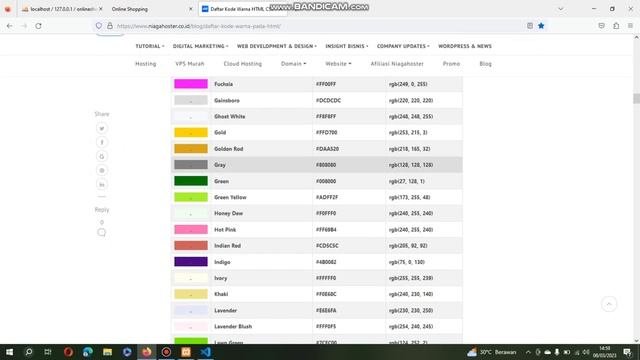Screen dimensions: 640x360
Task: Share article on Twitter icon
Action: click(x=102, y=128)
